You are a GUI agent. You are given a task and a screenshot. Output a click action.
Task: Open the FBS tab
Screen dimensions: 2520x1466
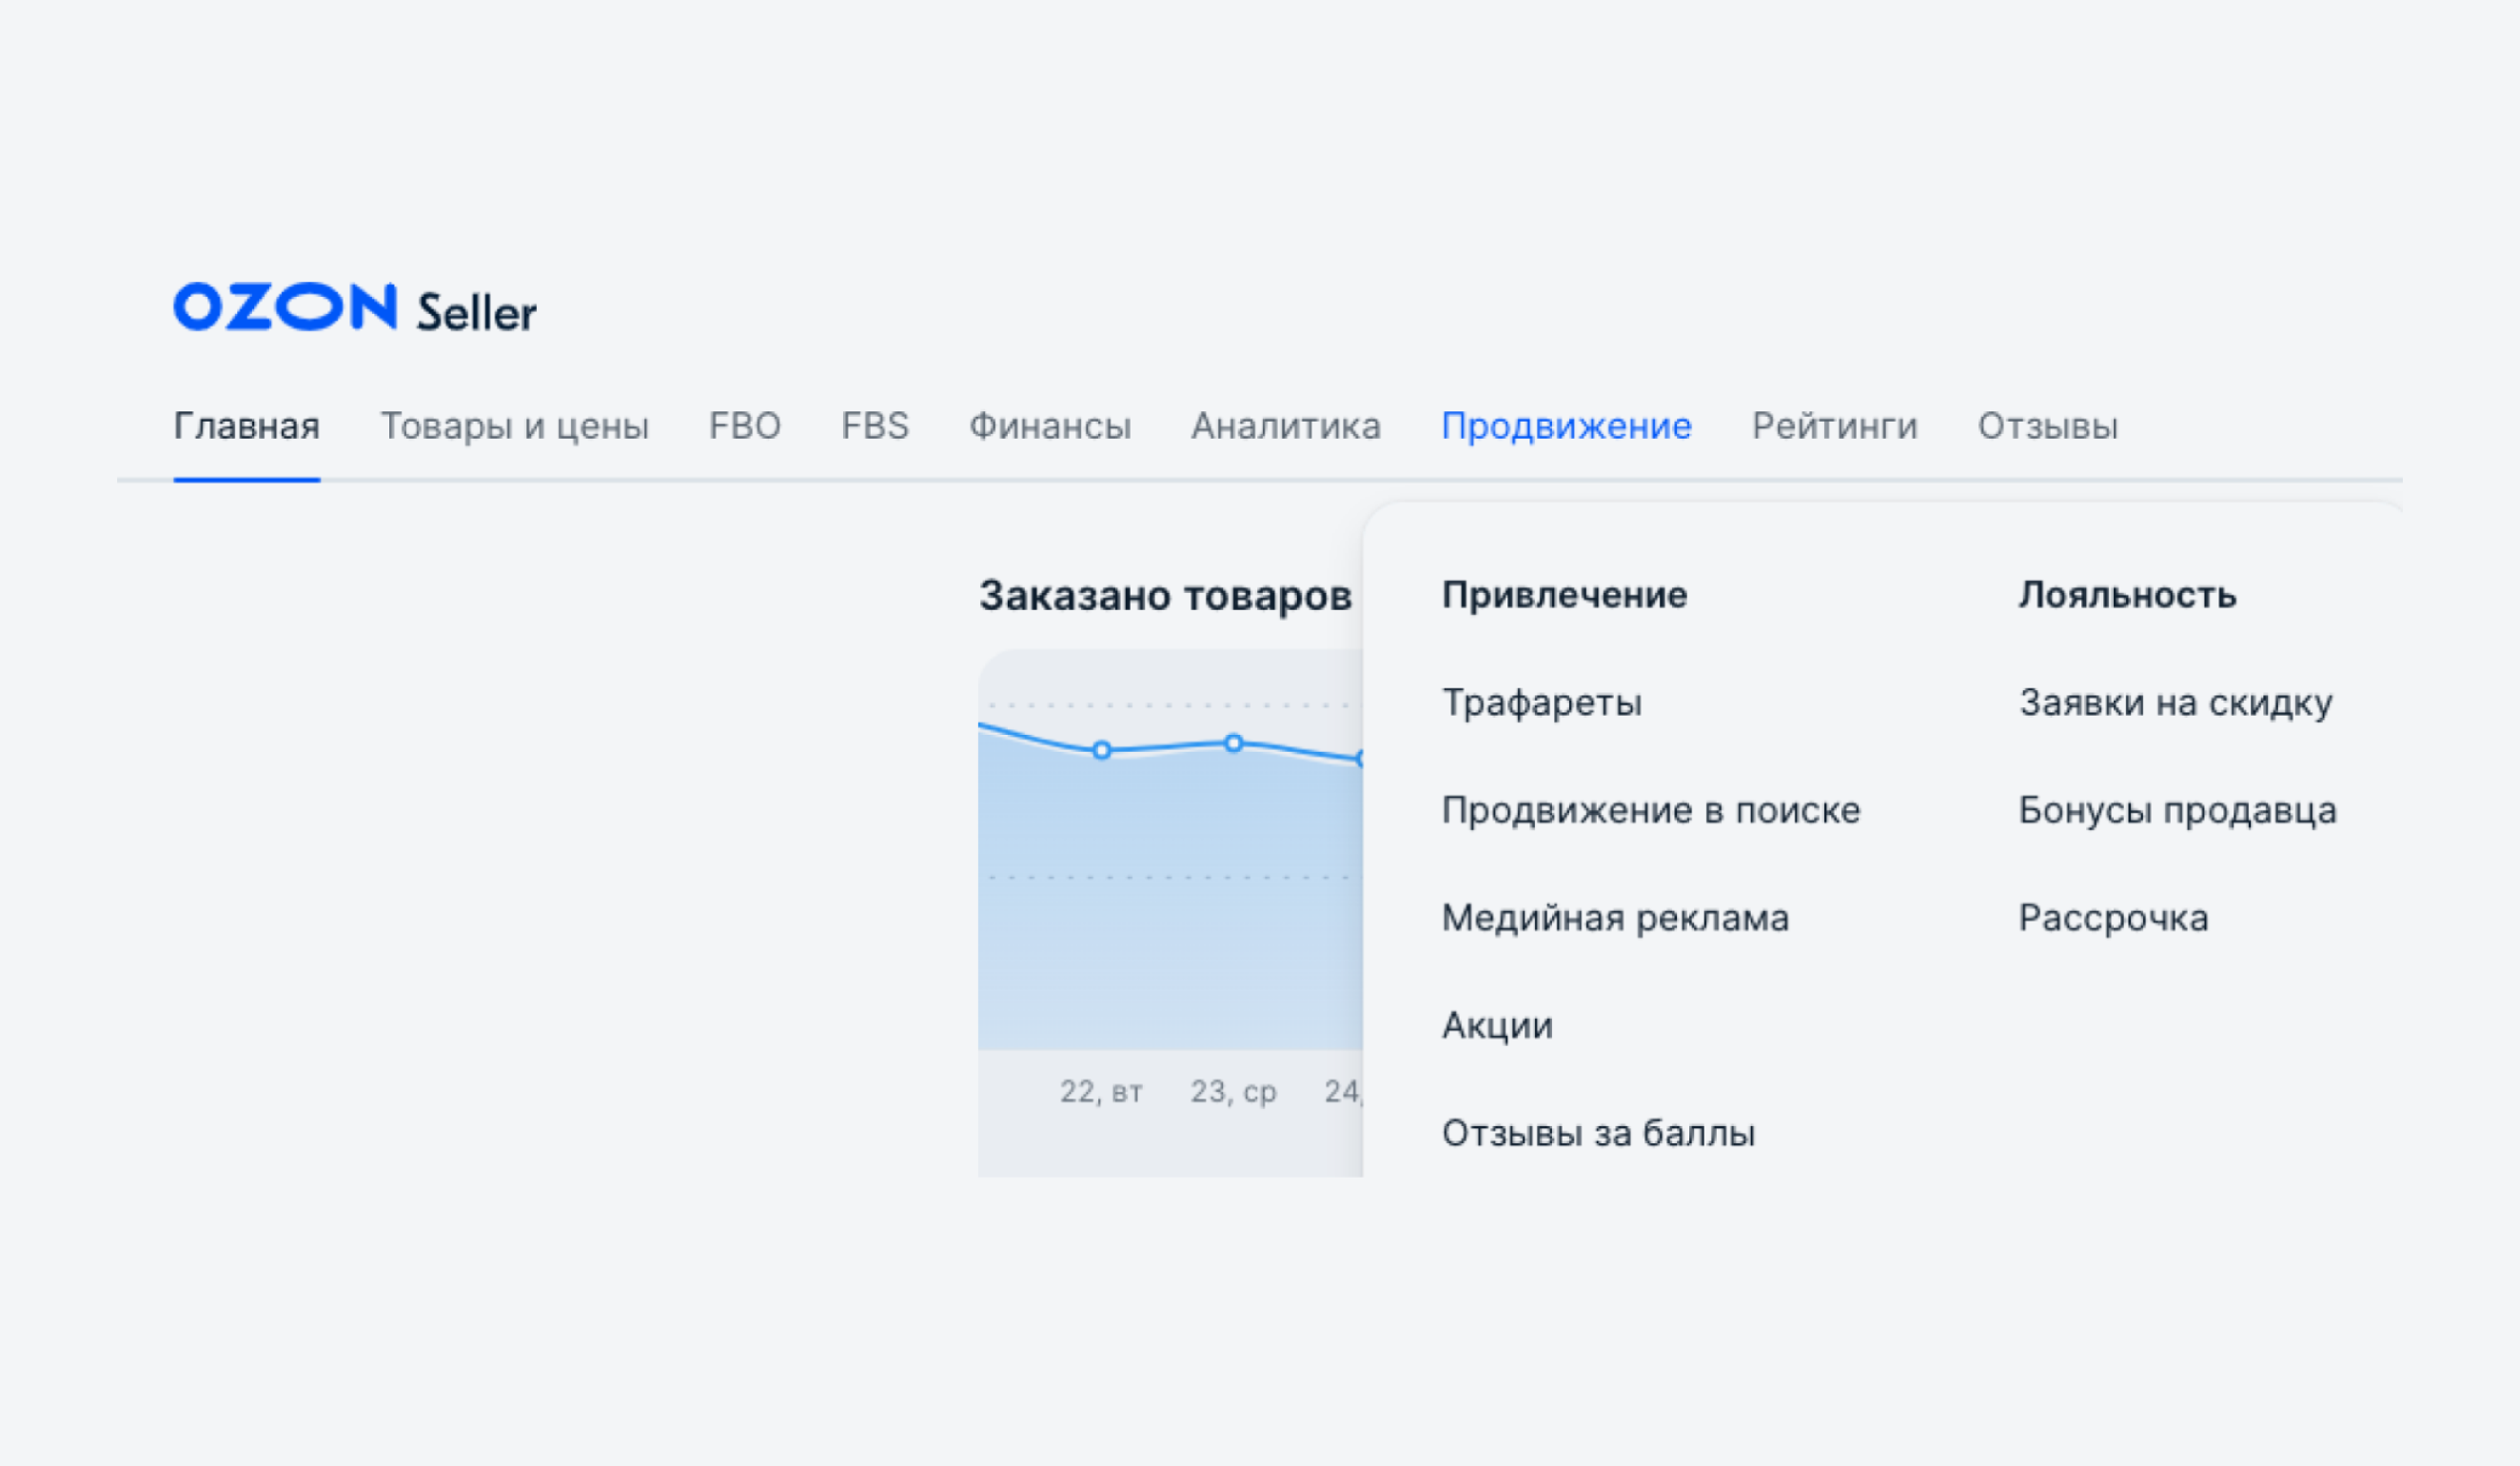tap(875, 426)
